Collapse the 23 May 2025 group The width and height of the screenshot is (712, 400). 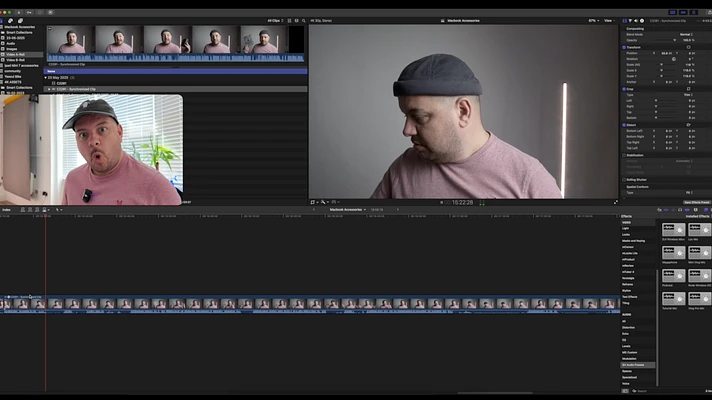point(45,78)
